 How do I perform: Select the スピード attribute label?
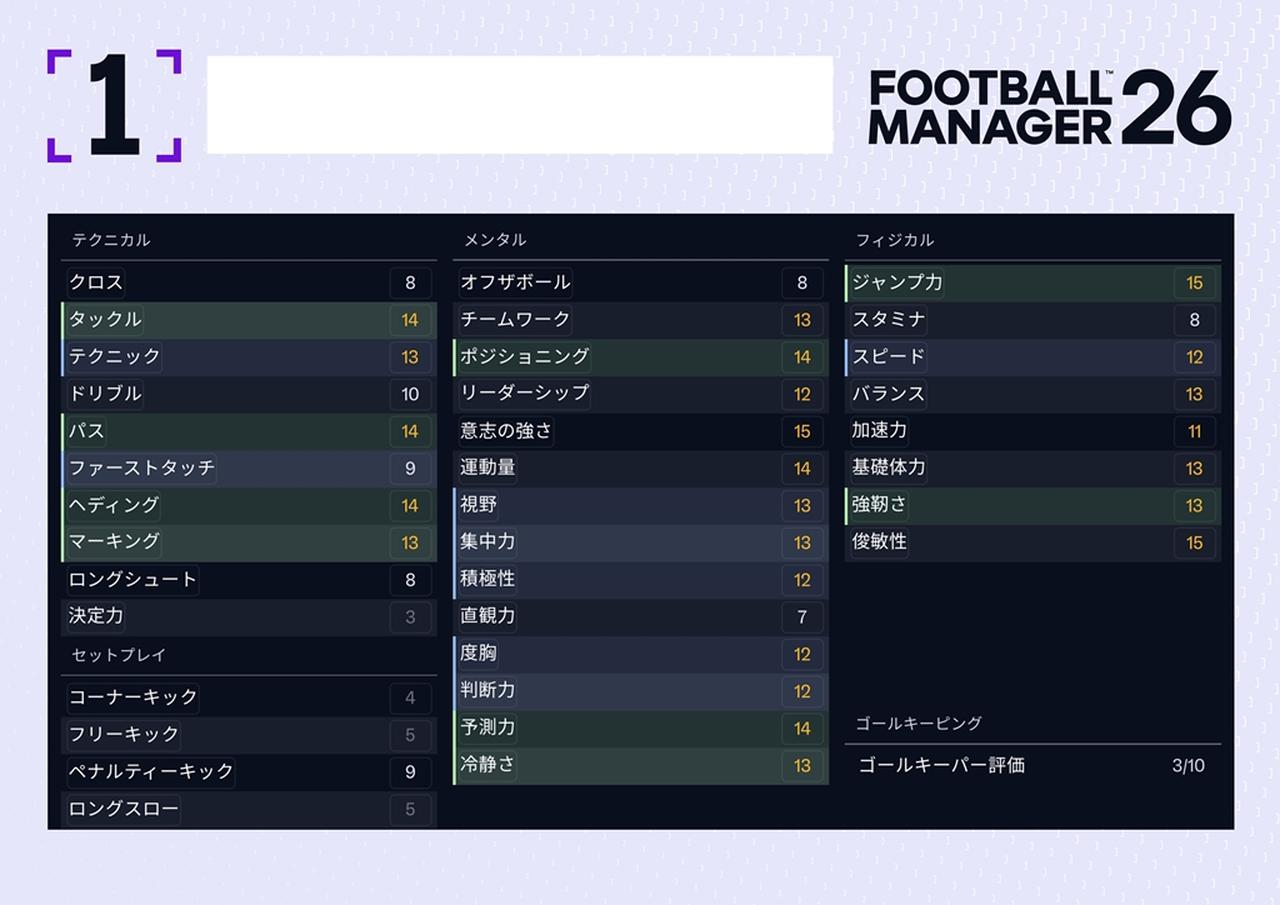(x=888, y=357)
